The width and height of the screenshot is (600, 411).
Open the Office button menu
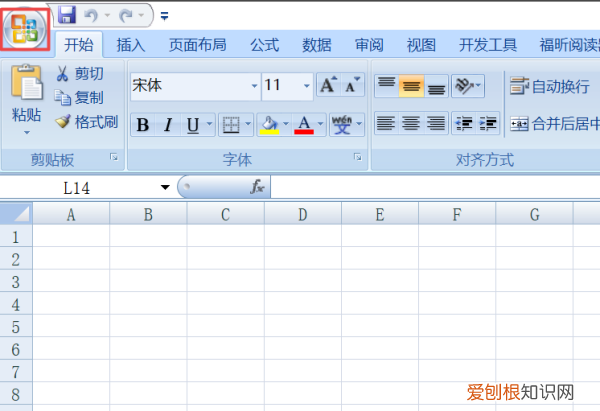25,29
